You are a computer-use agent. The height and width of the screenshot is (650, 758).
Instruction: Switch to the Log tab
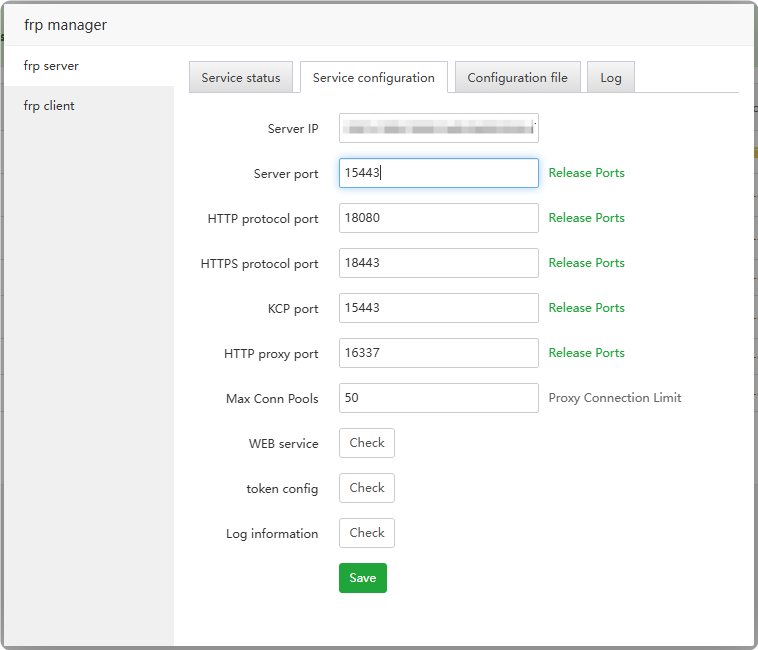tap(610, 78)
